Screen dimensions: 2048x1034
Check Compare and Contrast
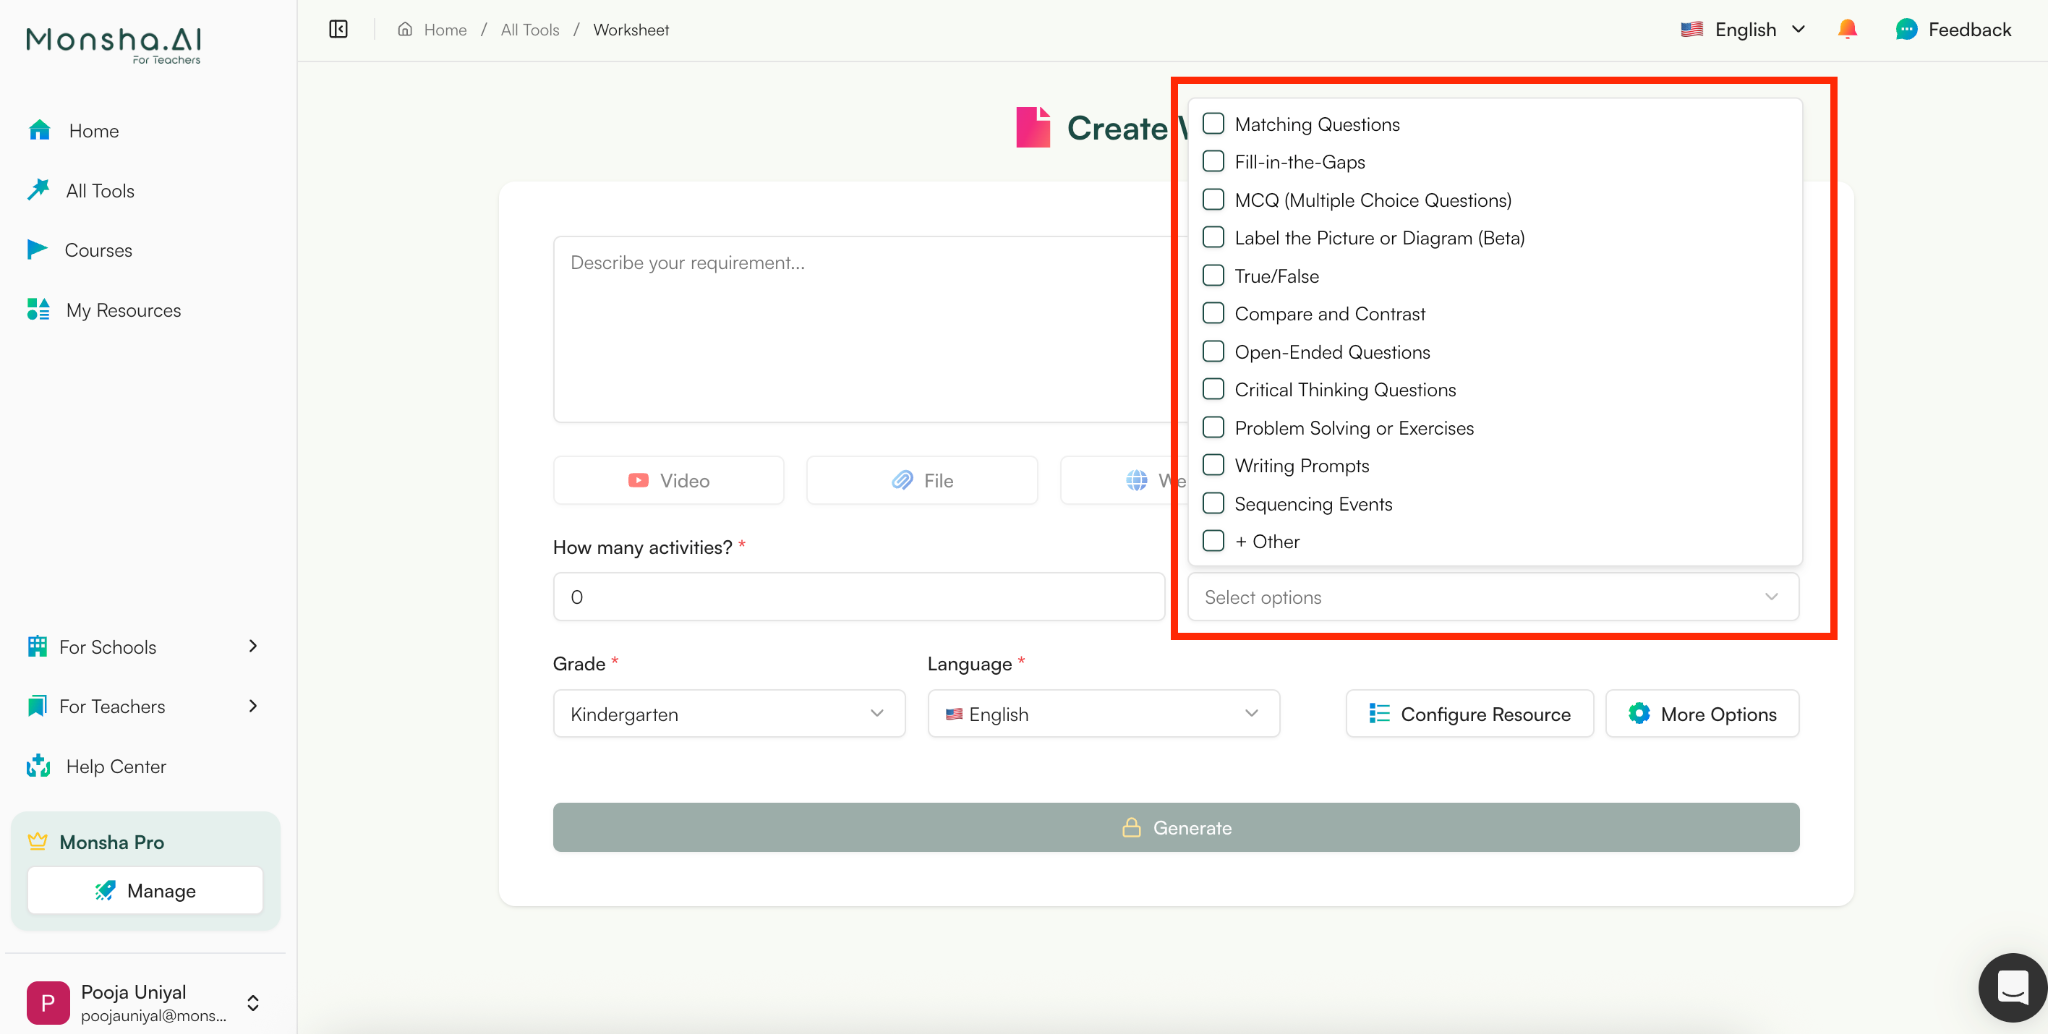[1213, 313]
